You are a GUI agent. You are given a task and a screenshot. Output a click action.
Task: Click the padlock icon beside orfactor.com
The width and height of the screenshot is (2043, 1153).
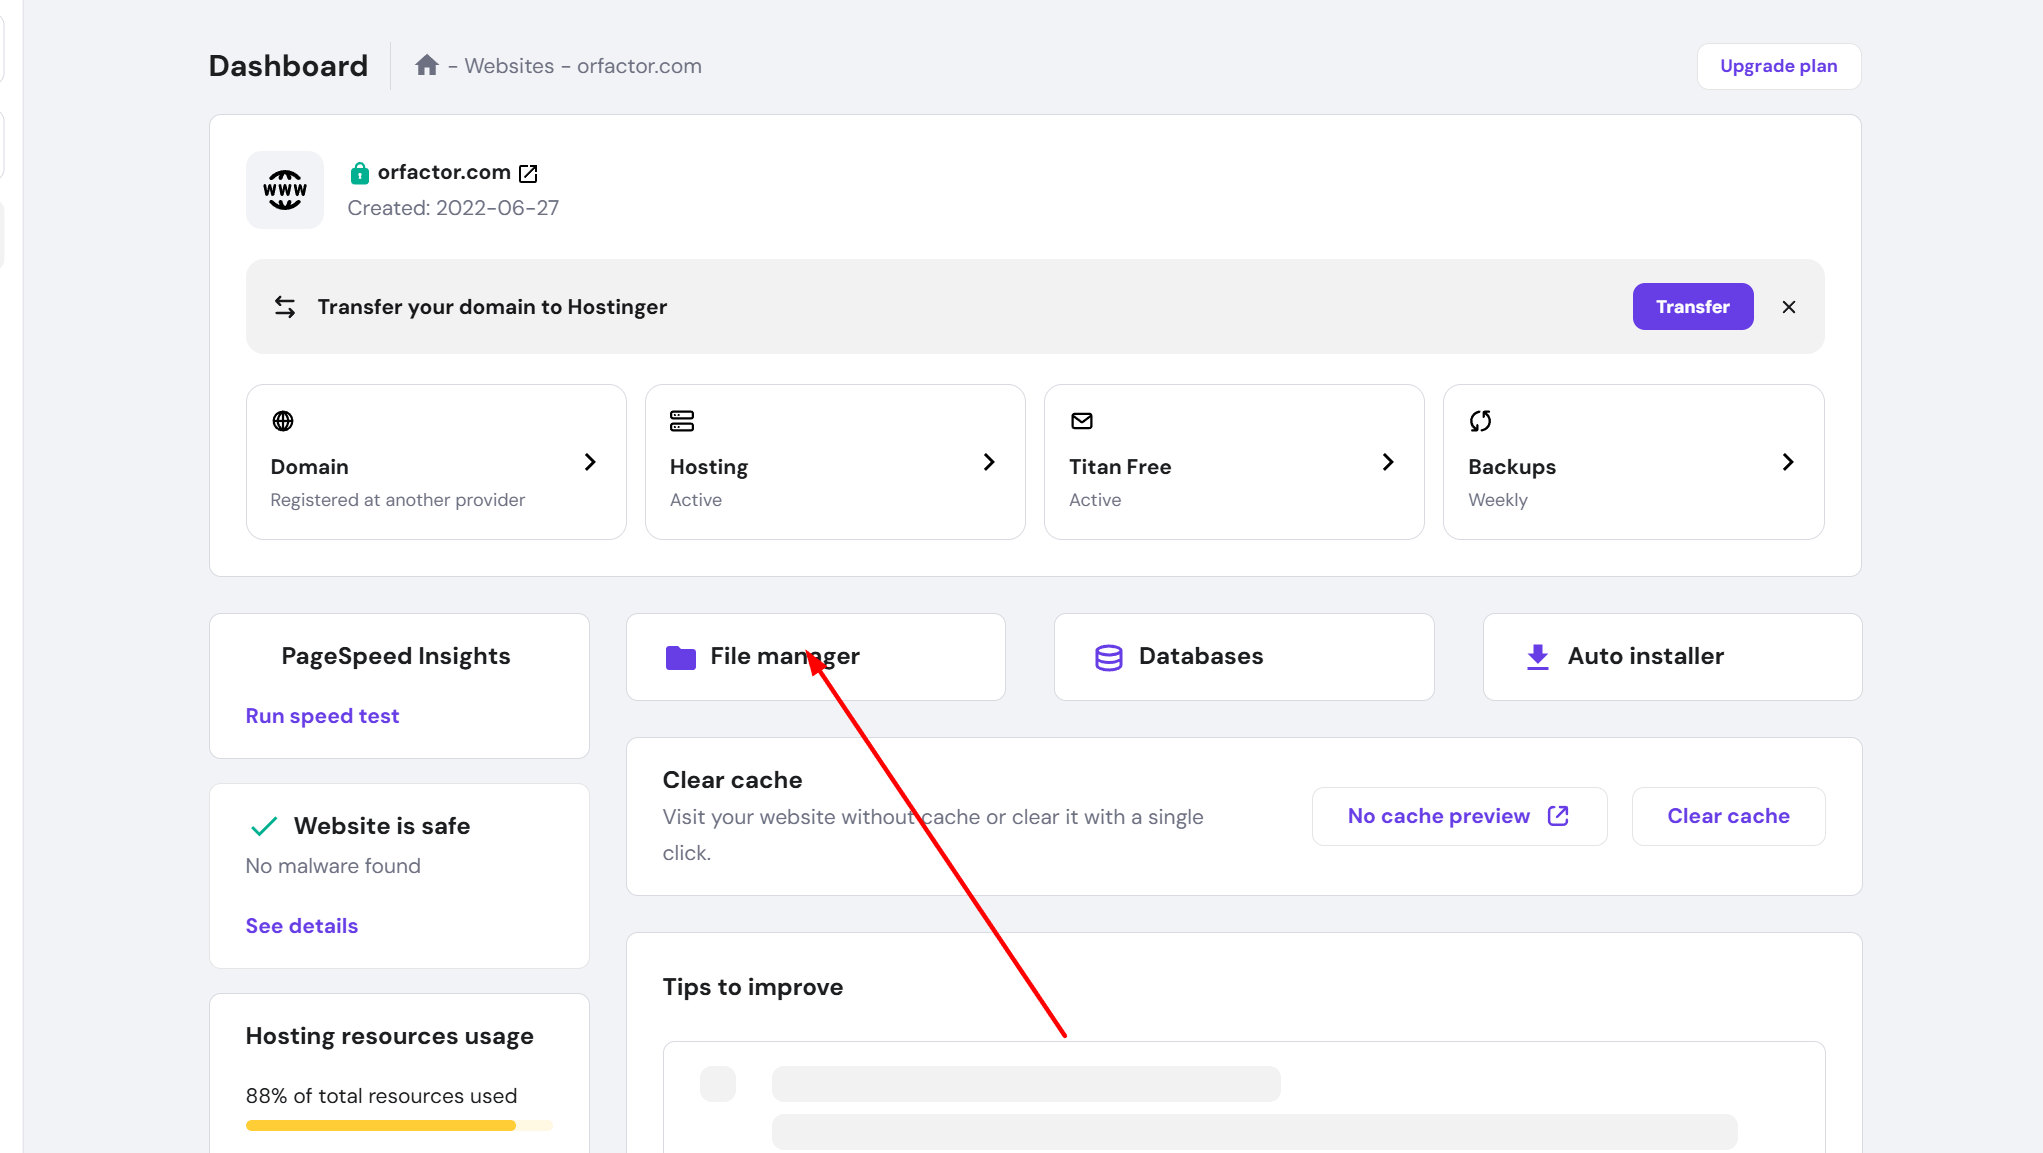[358, 172]
